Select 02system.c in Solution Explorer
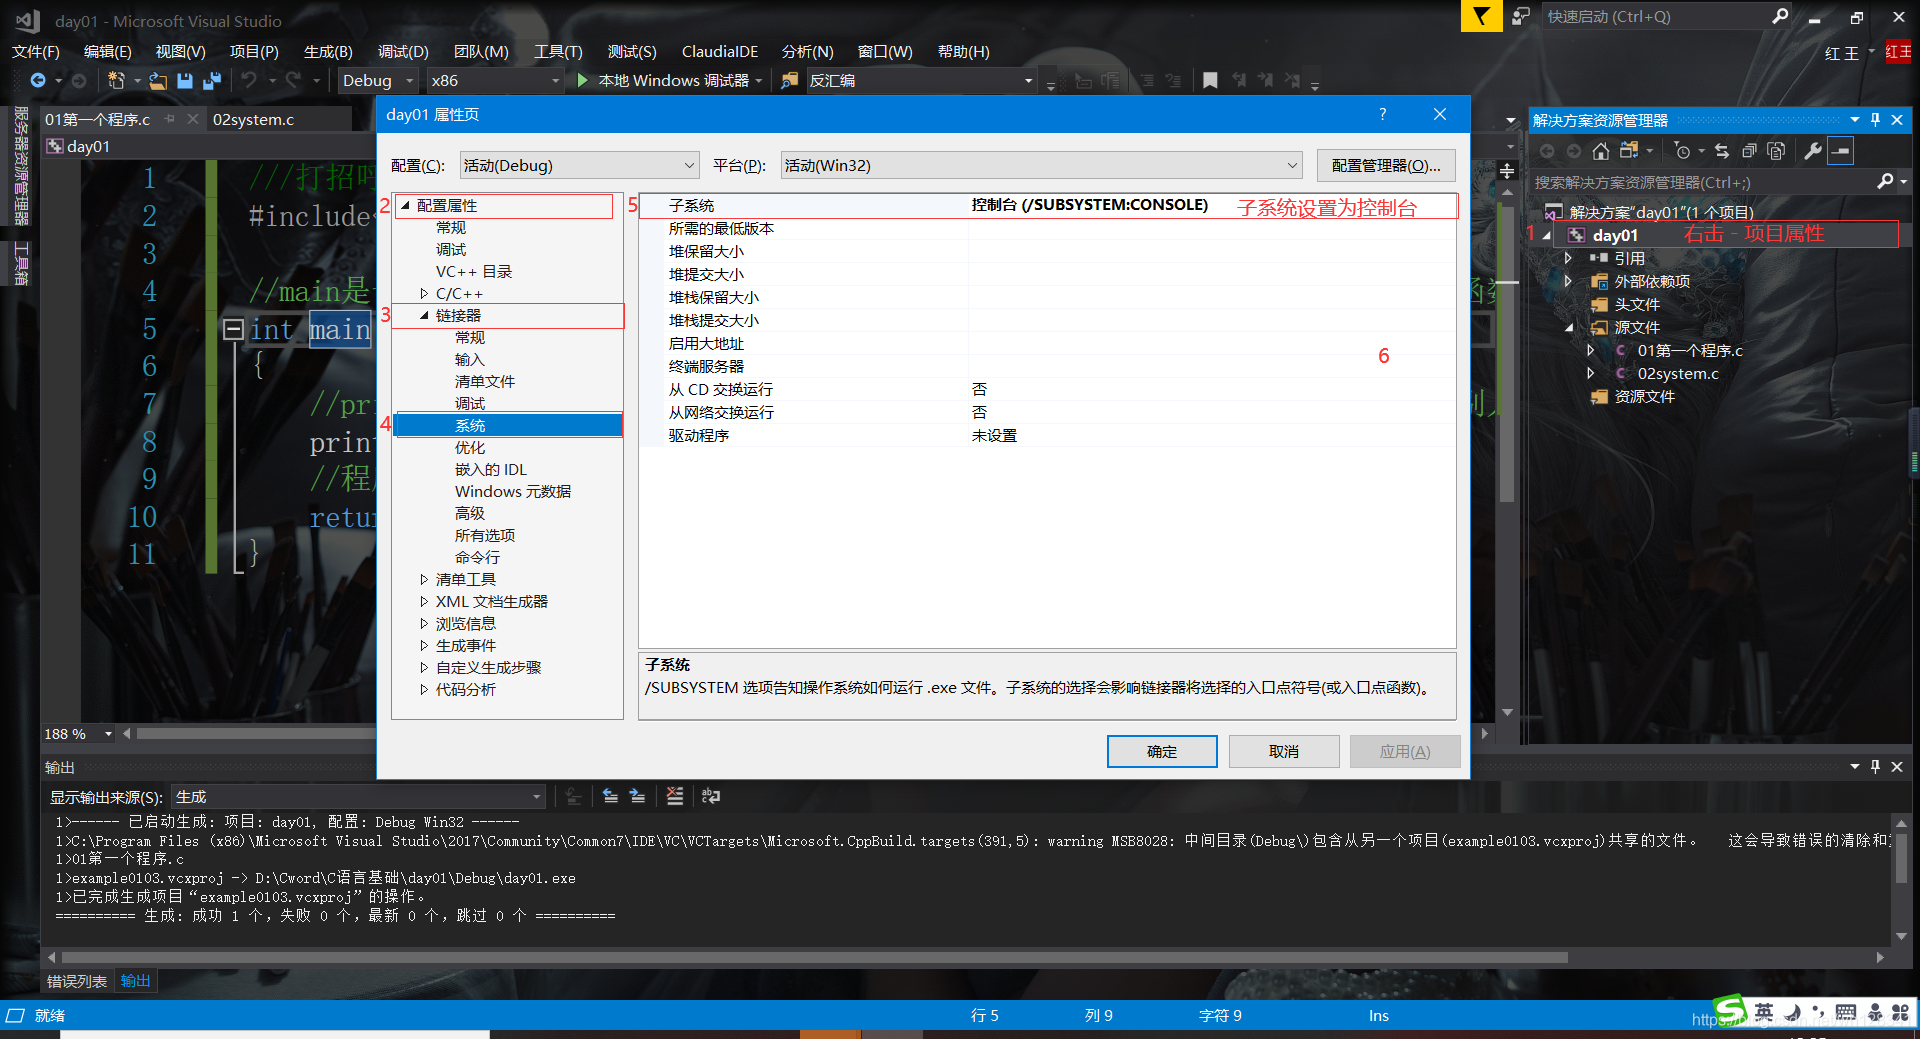This screenshot has height=1039, width=1920. [1677, 374]
